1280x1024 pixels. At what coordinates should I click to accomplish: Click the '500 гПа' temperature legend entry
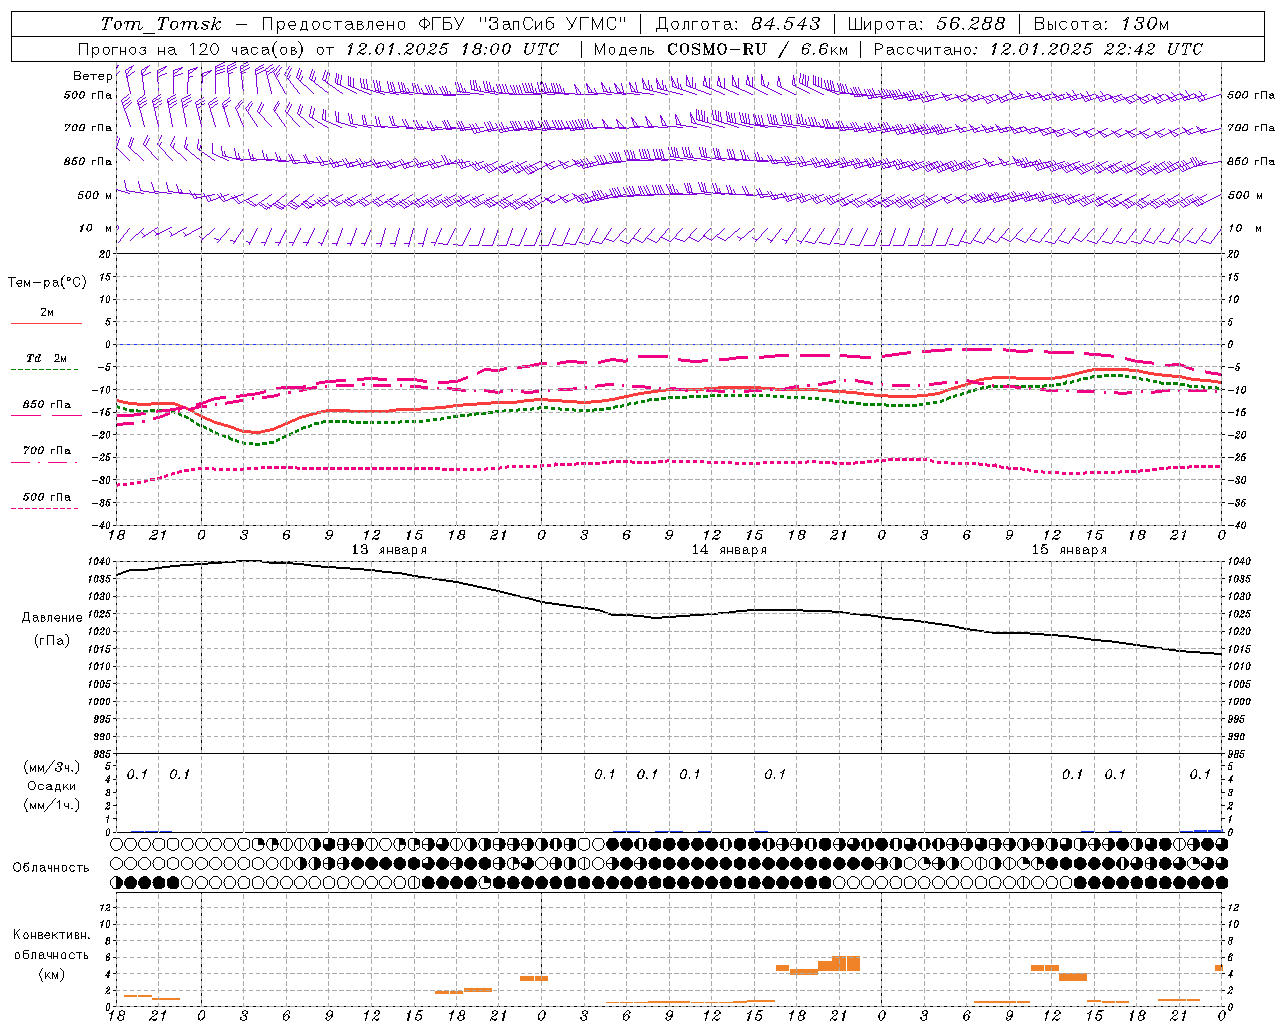(x=47, y=497)
